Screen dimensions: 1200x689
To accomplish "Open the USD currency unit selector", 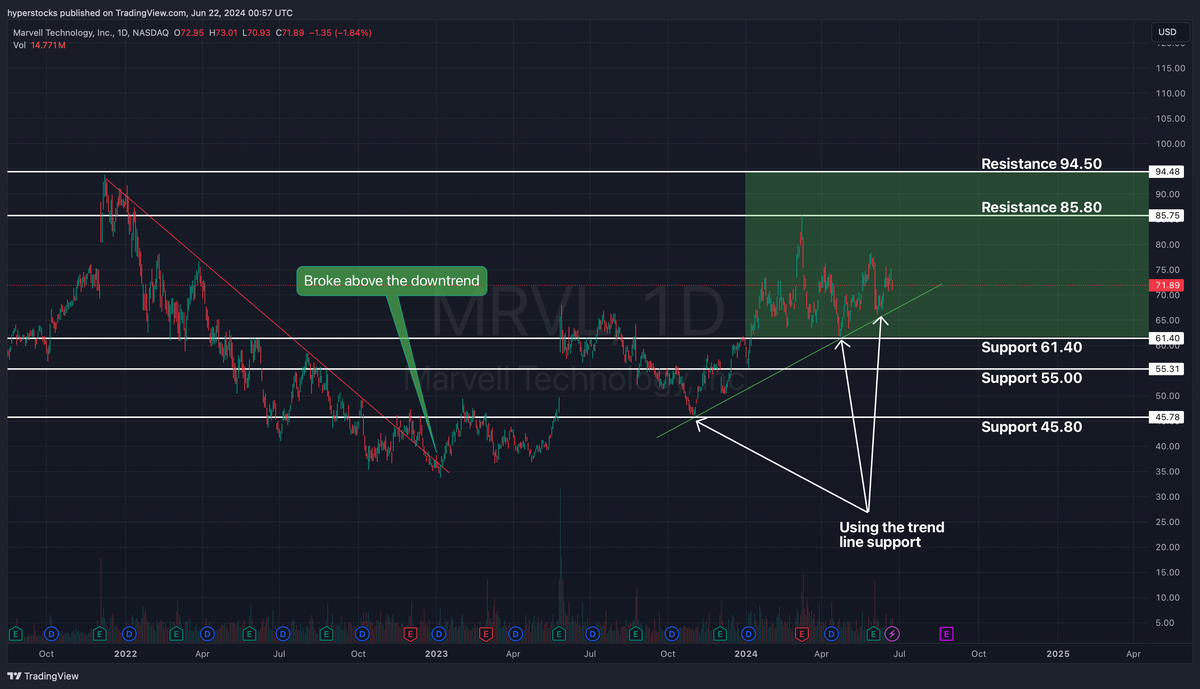I will coord(1166,32).
